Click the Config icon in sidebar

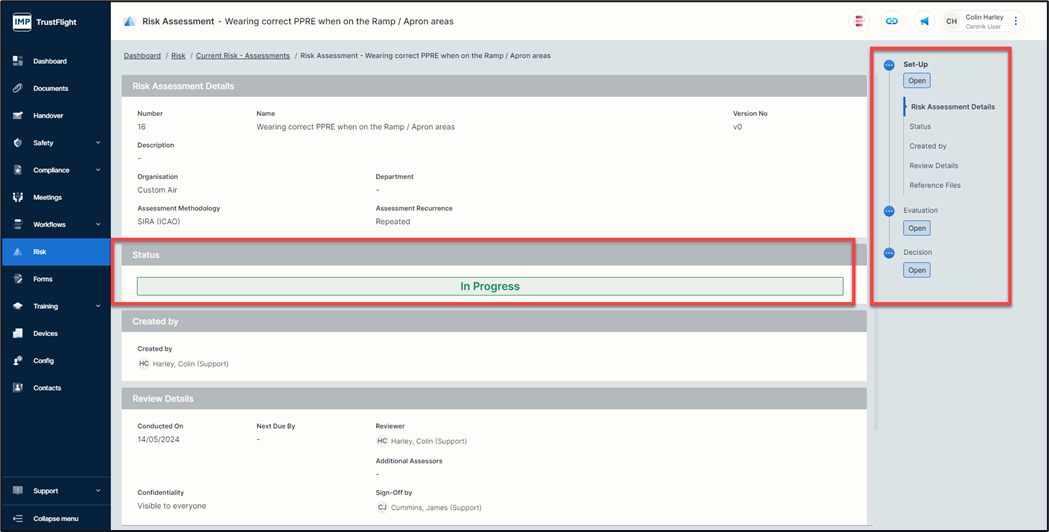pyautogui.click(x=18, y=361)
